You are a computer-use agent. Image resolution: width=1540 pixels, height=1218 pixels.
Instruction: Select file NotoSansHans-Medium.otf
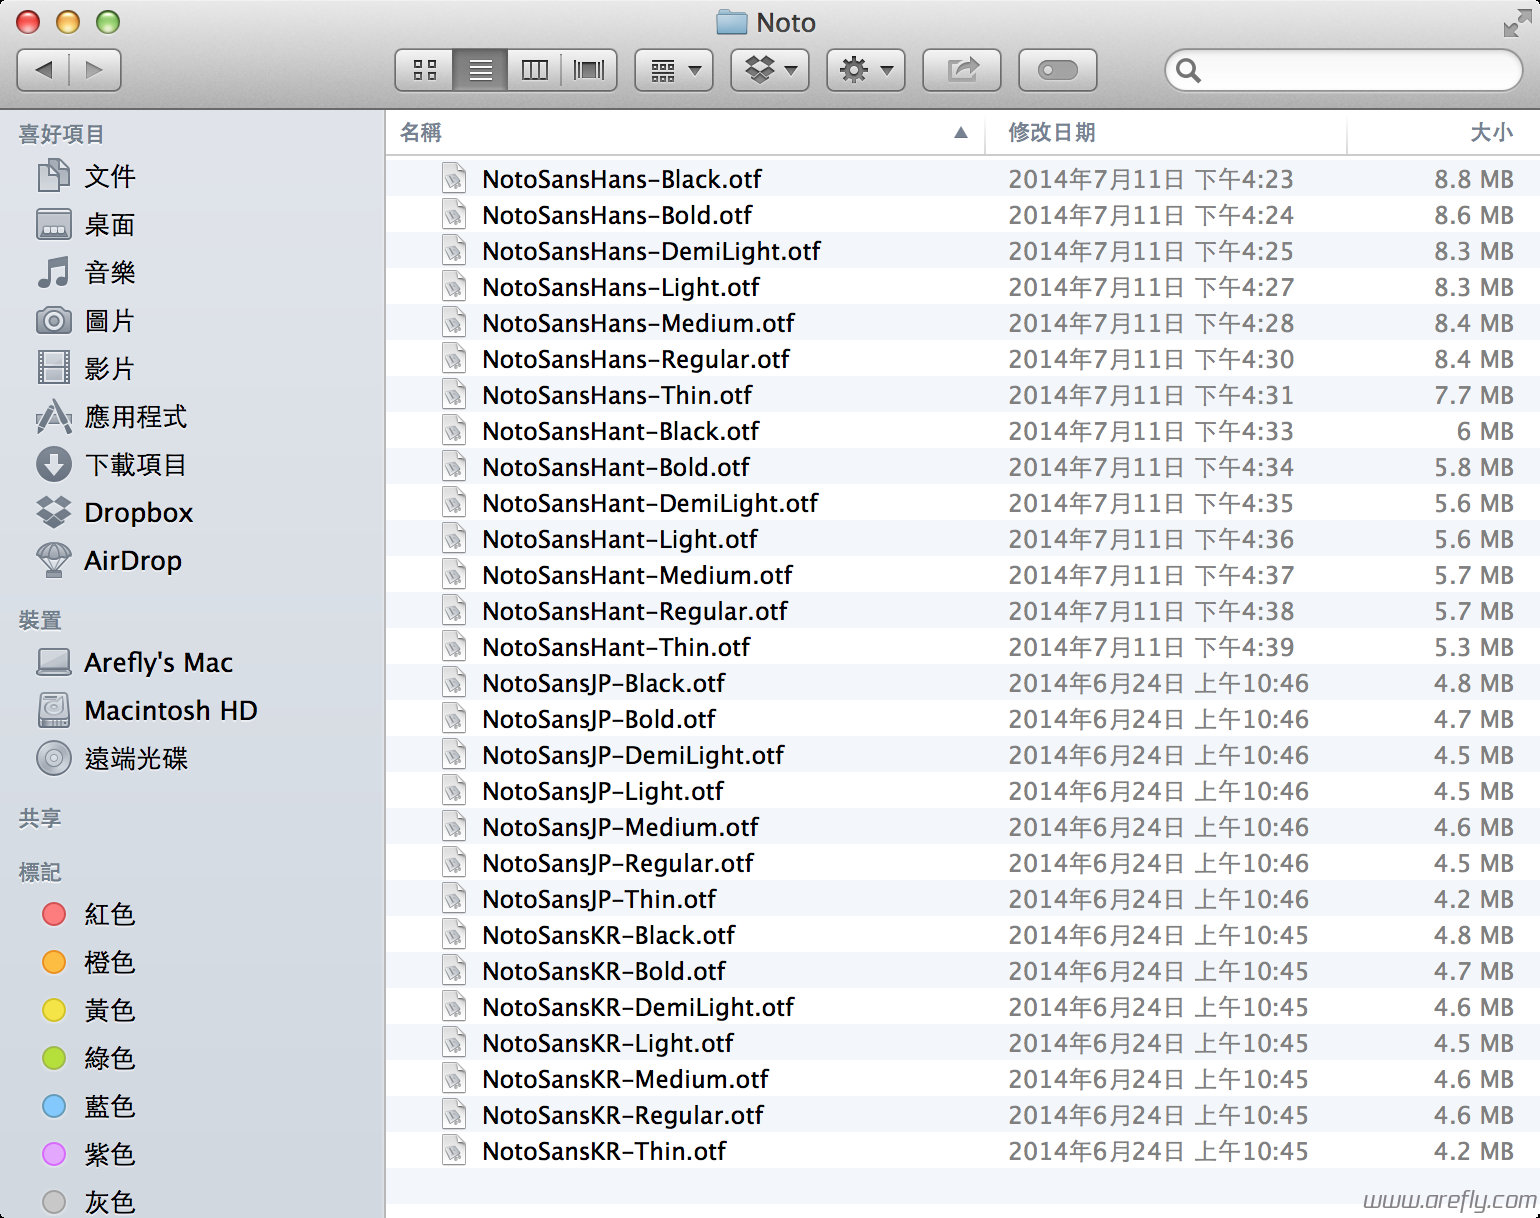coord(962,323)
